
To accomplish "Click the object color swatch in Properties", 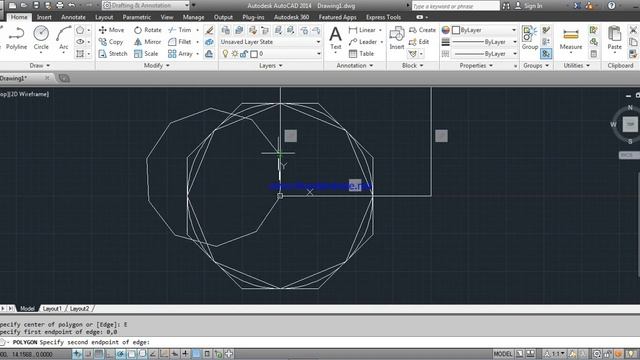I will pos(457,30).
